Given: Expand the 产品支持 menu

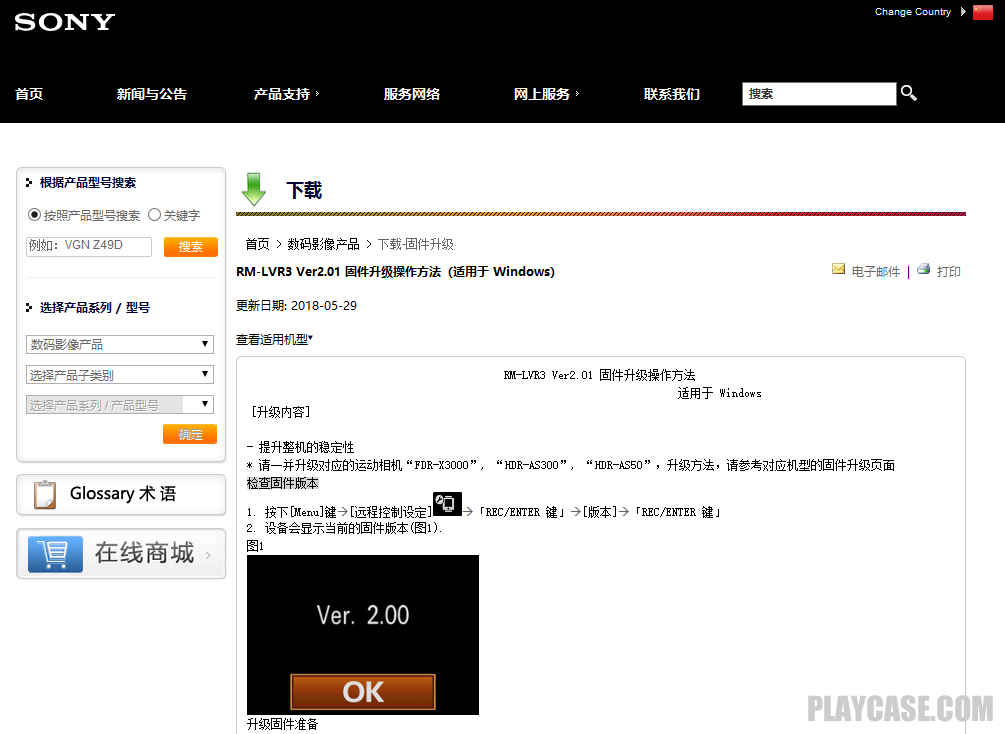Looking at the screenshot, I should point(287,94).
